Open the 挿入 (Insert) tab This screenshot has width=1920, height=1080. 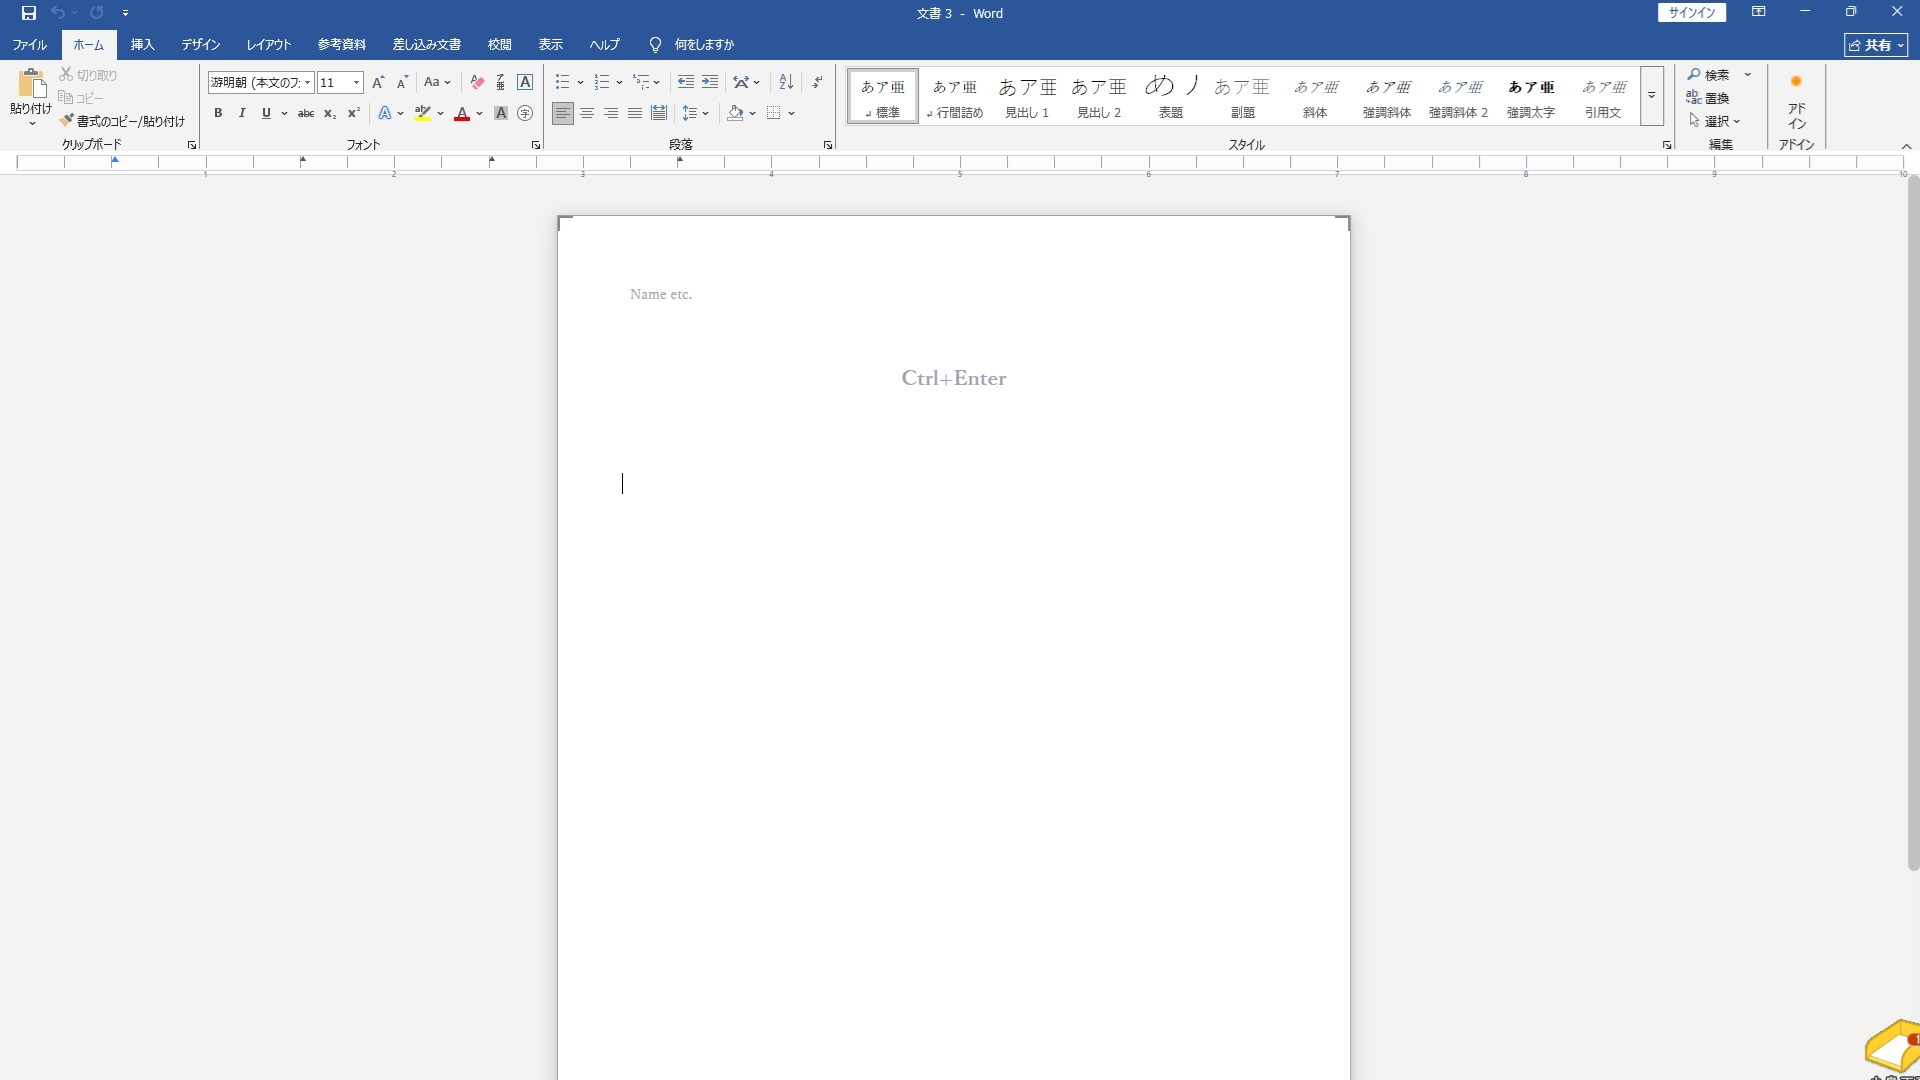[x=142, y=45]
